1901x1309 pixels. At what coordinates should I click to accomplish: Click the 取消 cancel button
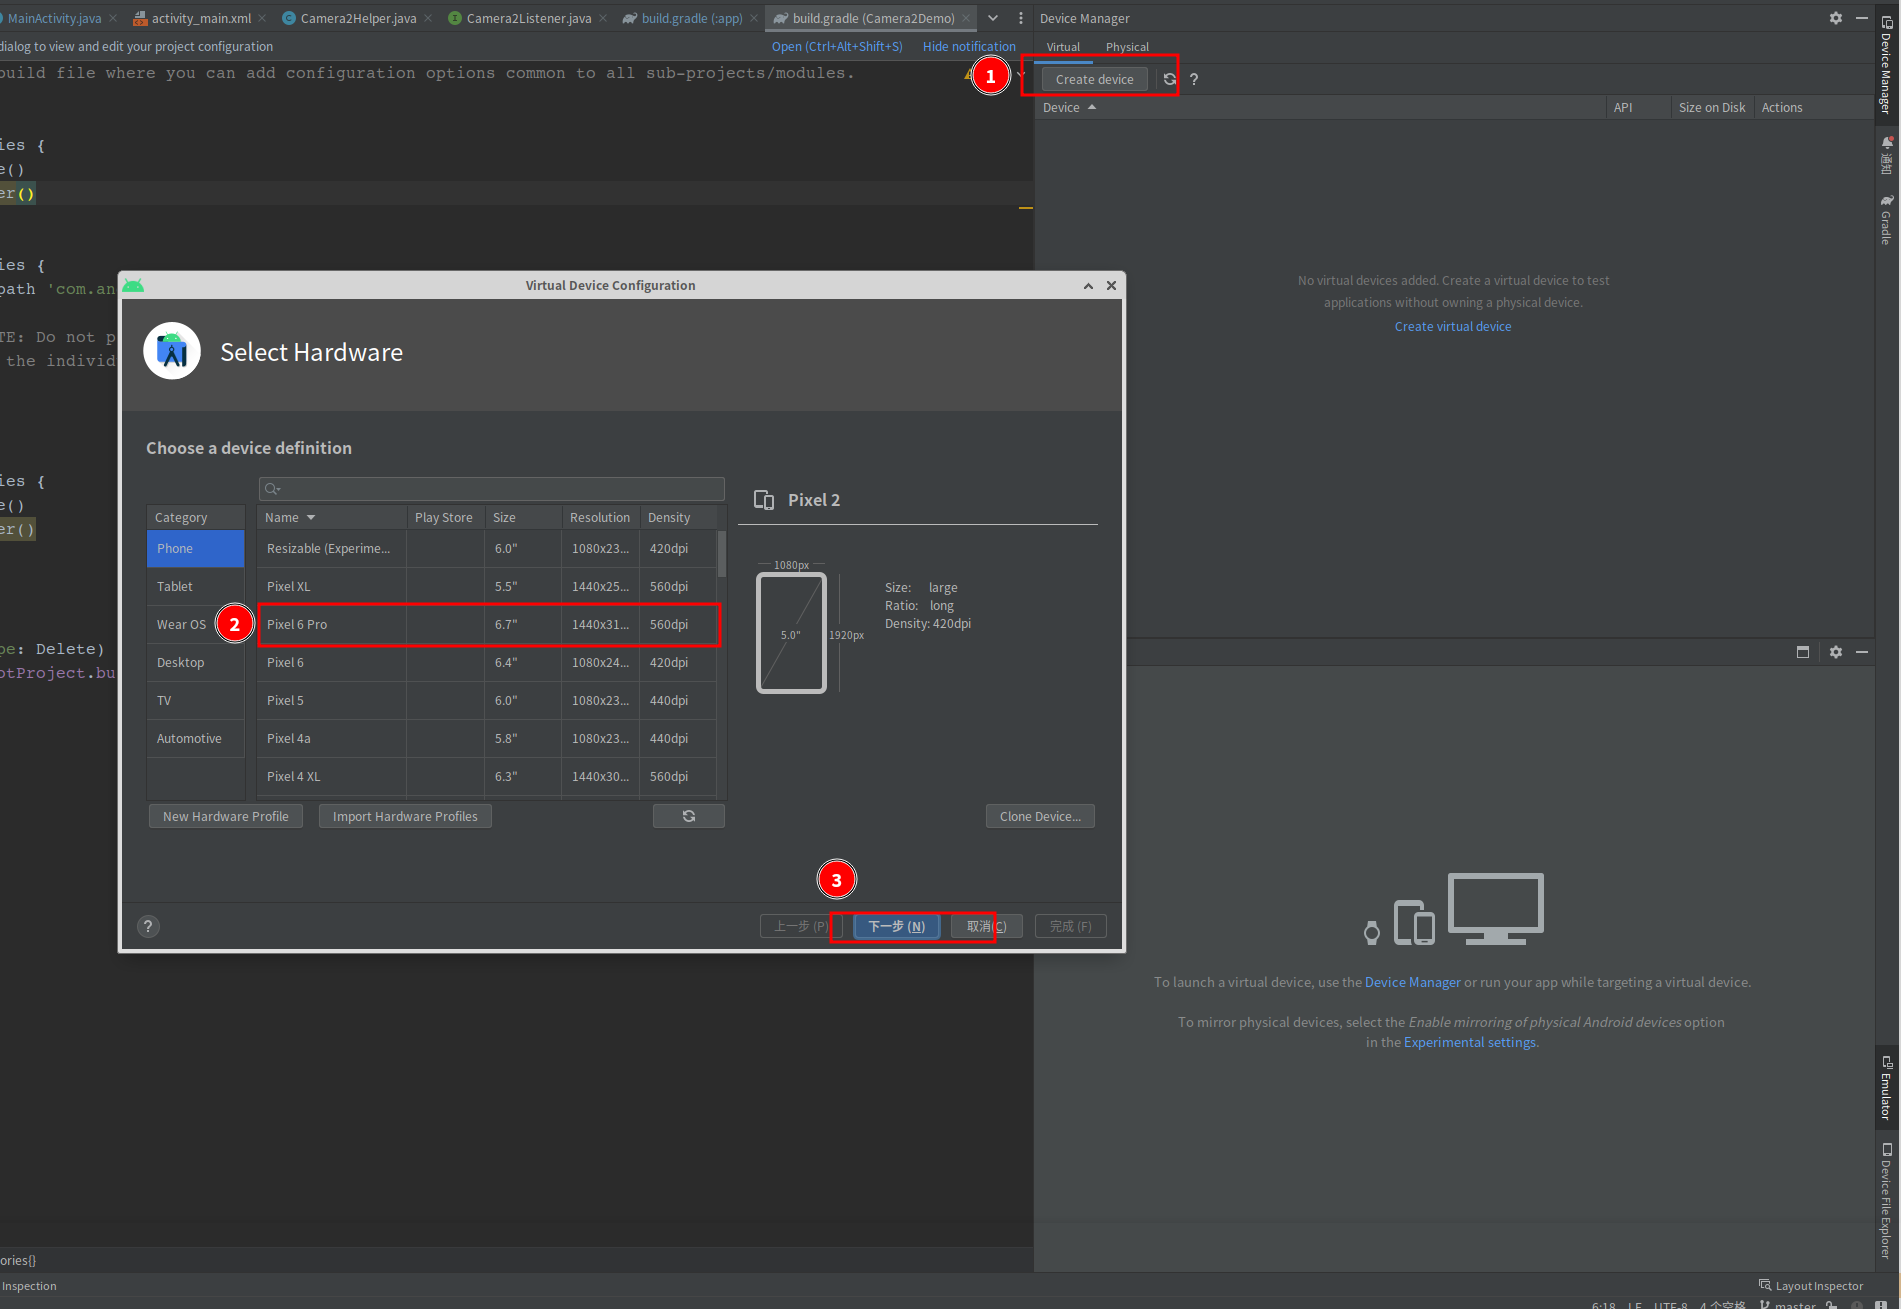click(x=986, y=926)
